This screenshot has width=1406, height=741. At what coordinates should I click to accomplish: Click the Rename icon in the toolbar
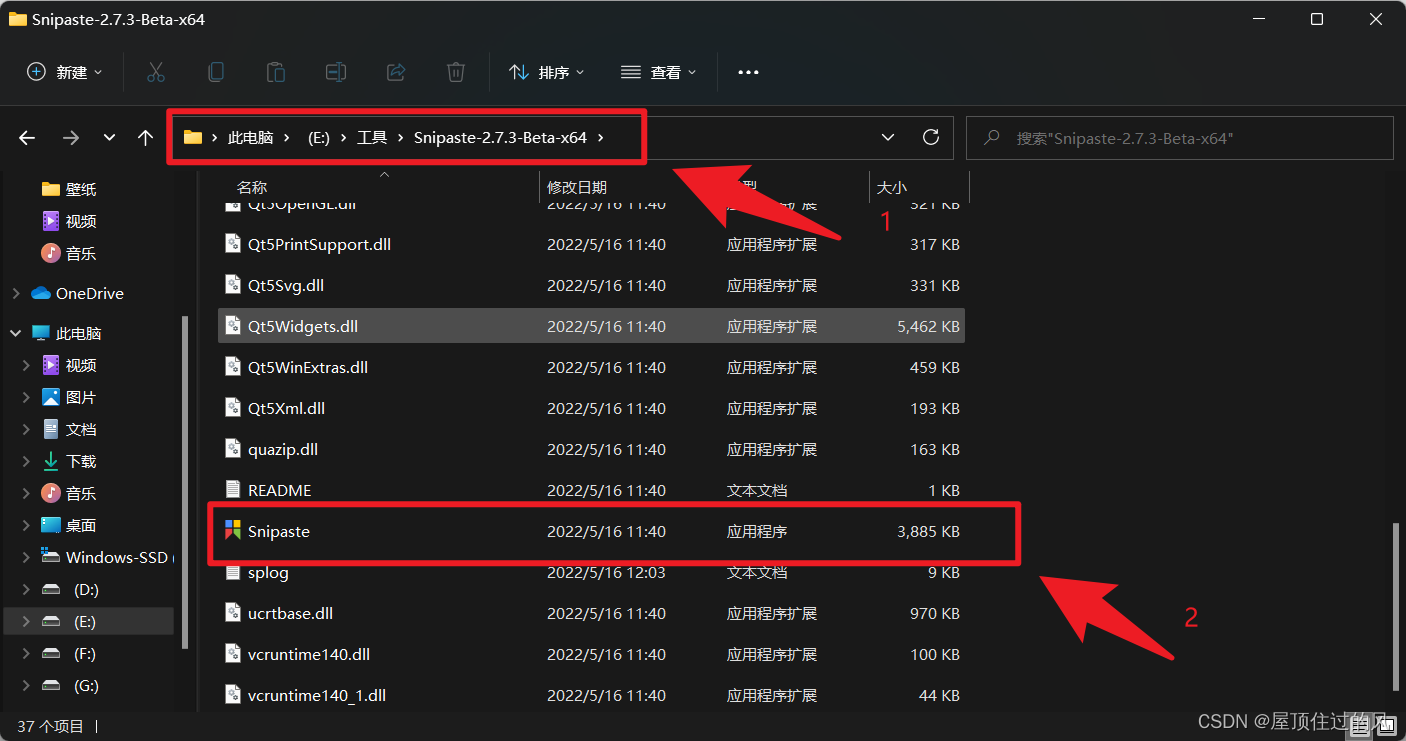[x=336, y=71]
